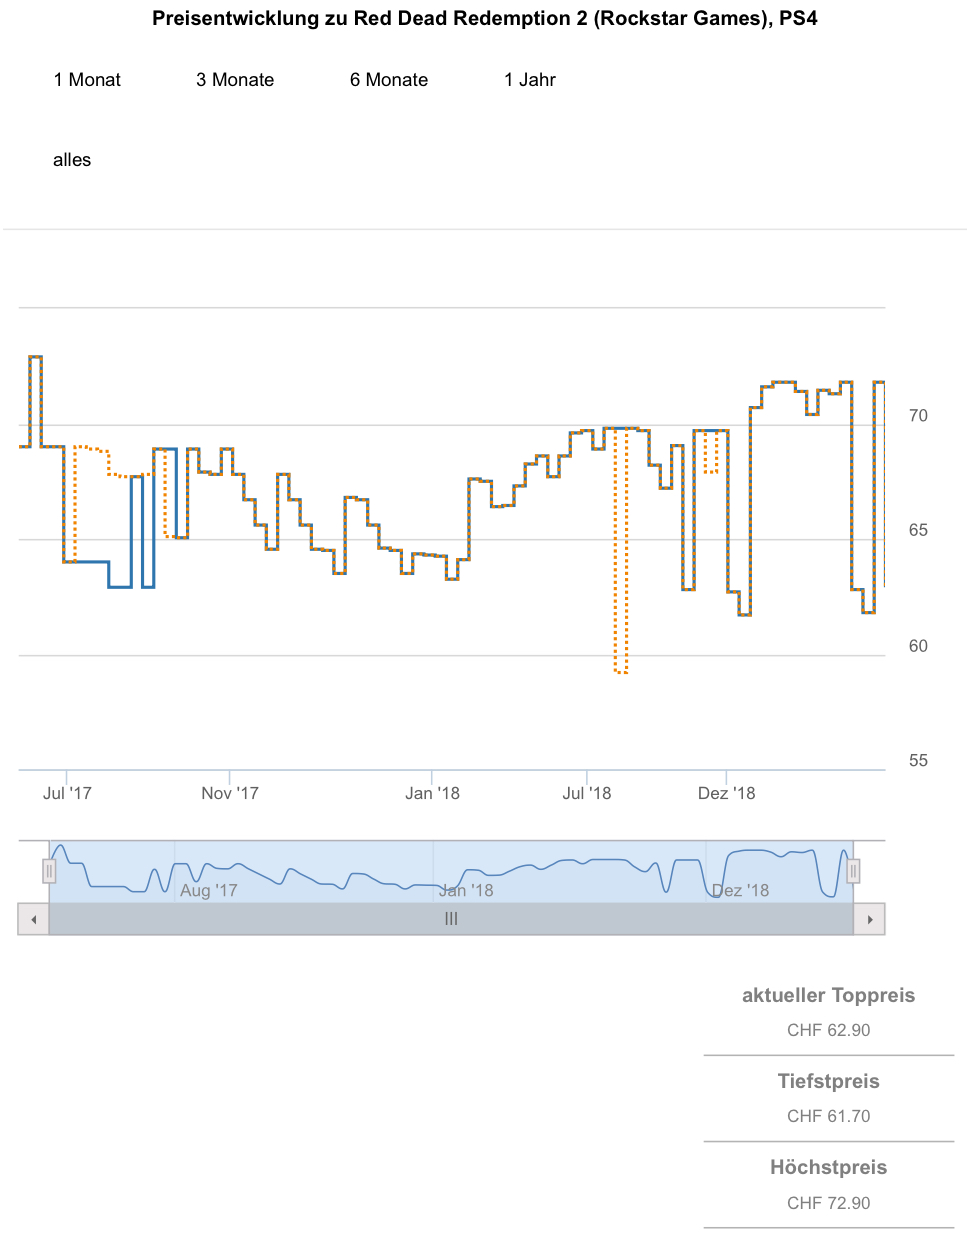Click the scrollbar thumb grip below the navigator
The image size is (967, 1255).
(x=451, y=919)
